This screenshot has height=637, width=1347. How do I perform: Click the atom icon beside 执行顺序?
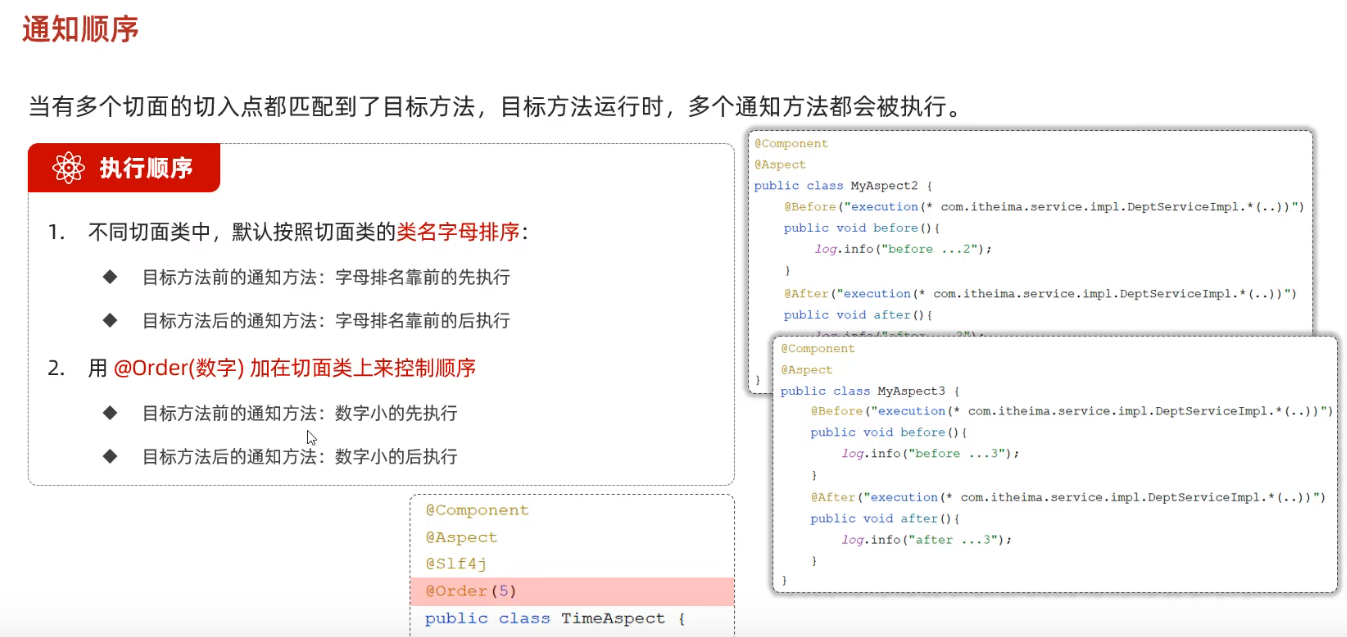click(68, 167)
